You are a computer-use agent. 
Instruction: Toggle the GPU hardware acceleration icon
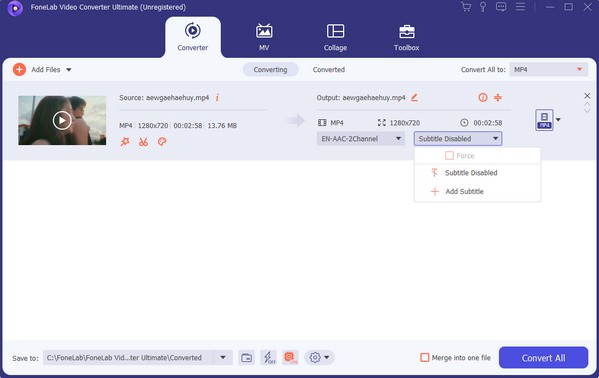(x=290, y=358)
